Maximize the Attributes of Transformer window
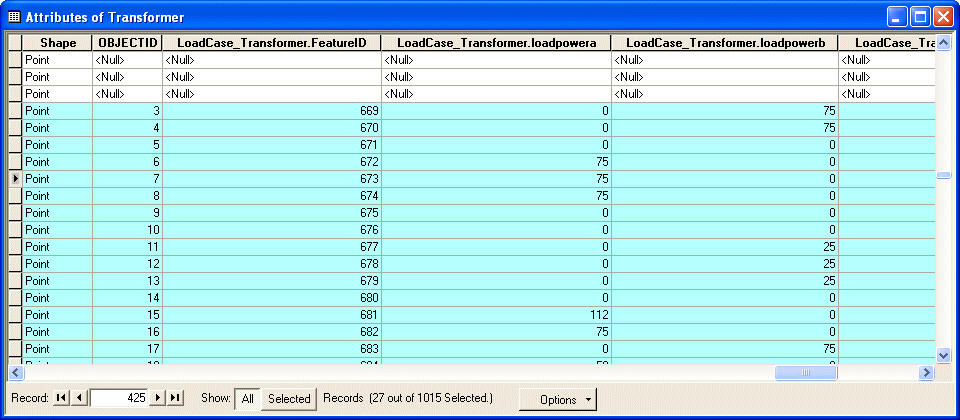 tap(919, 17)
